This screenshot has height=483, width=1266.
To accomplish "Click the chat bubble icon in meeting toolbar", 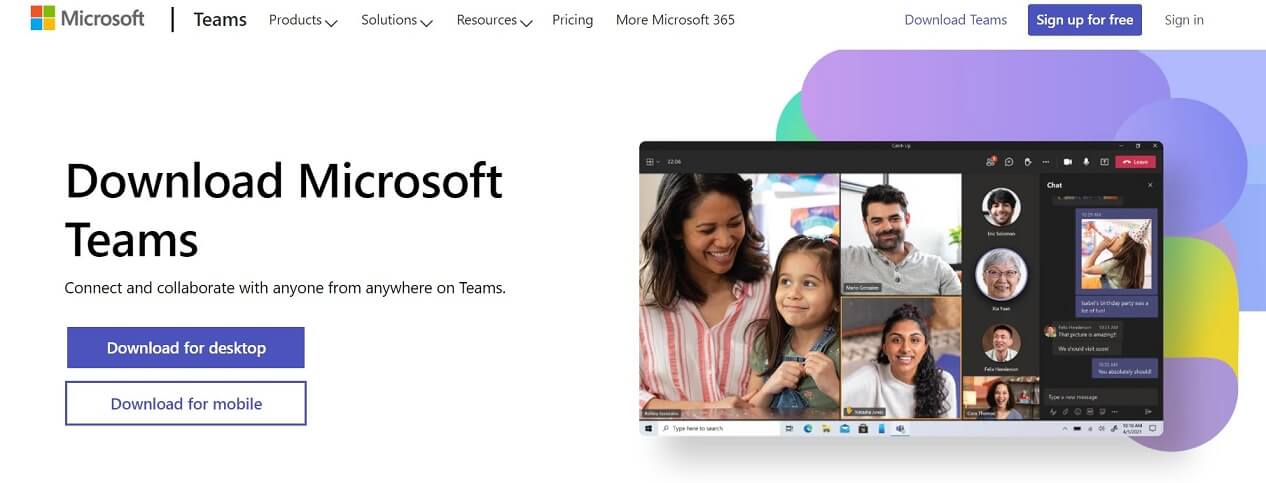I will 1009,162.
